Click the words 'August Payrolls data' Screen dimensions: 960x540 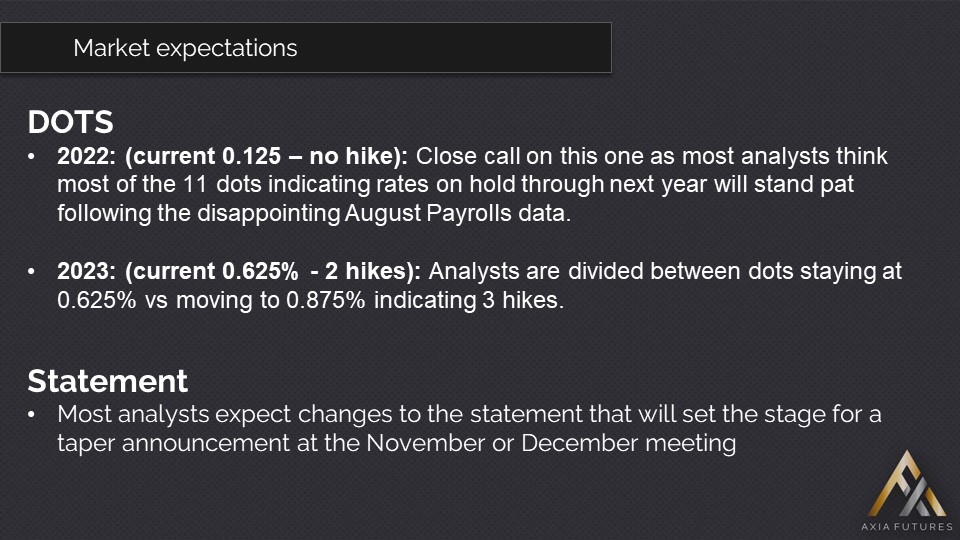[x=481, y=215]
